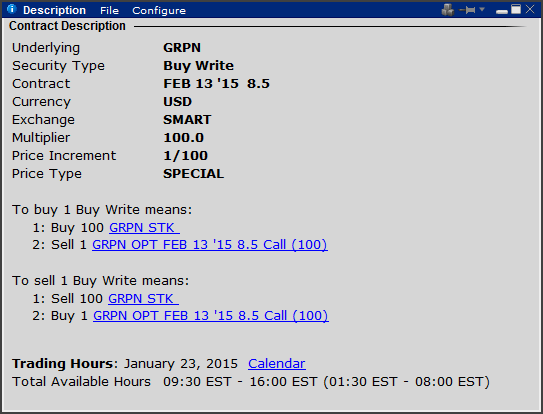Open the Calendar link
This screenshot has width=543, height=414.
(x=277, y=363)
